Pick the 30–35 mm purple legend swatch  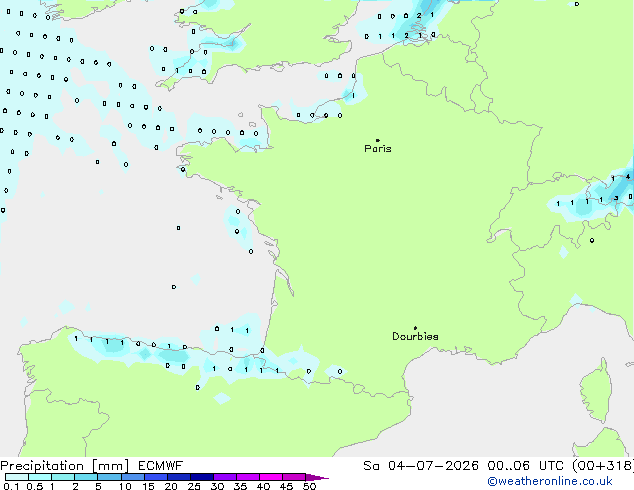(x=225, y=477)
